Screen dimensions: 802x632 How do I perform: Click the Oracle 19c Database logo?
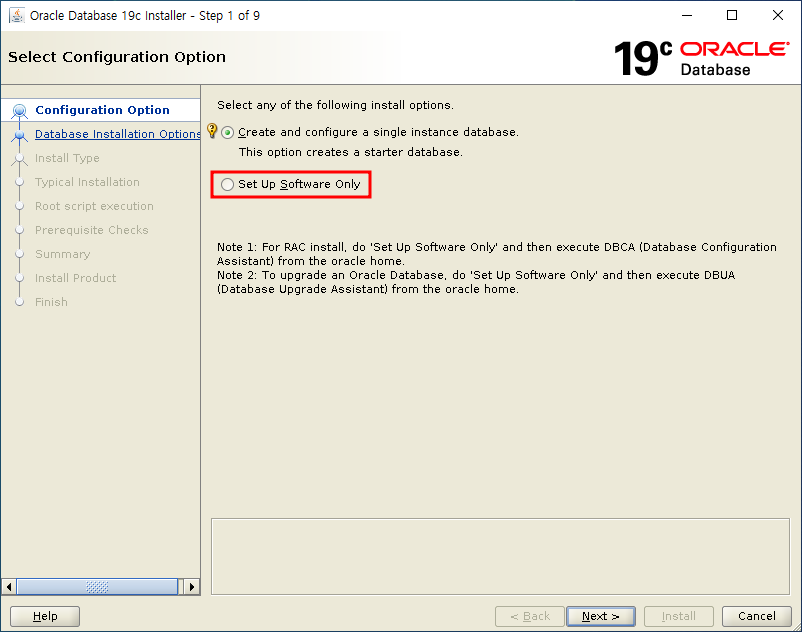[x=701, y=58]
